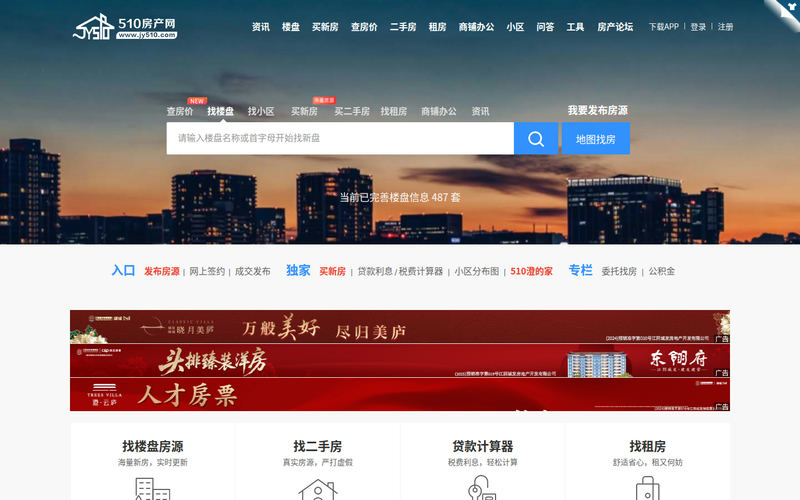800x500 pixels.
Task: Open the 找租房 card title
Action: click(647, 446)
